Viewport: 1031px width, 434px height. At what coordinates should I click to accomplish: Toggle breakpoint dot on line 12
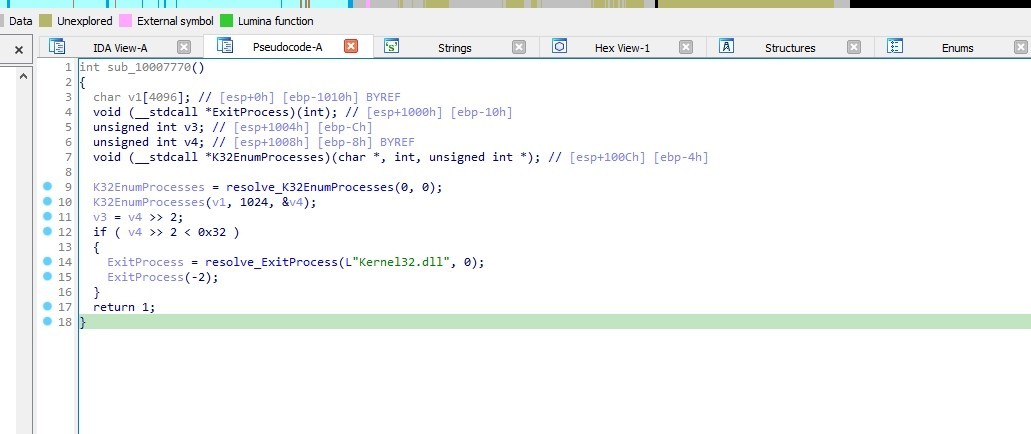[x=47, y=231]
